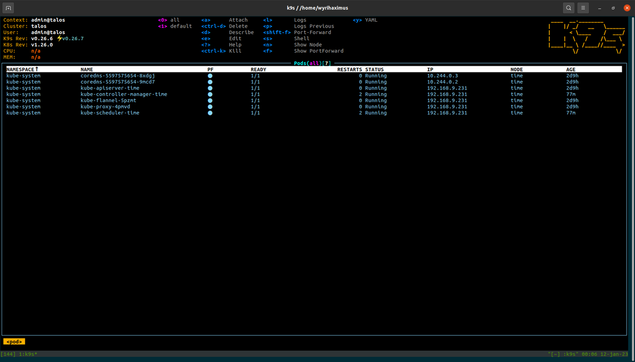Screen dimensions: 635x362
Task: Select the kube-flannel pod name
Action: pyautogui.click(x=108, y=100)
